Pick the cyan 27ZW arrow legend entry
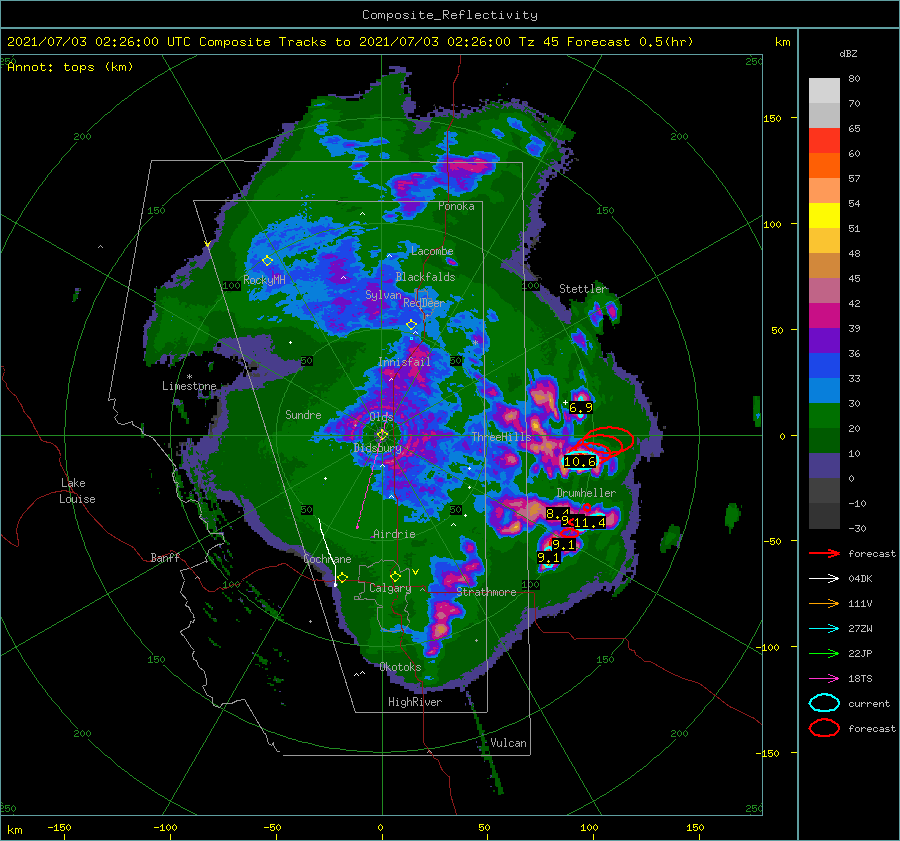The width and height of the screenshot is (900, 841). tap(824, 629)
